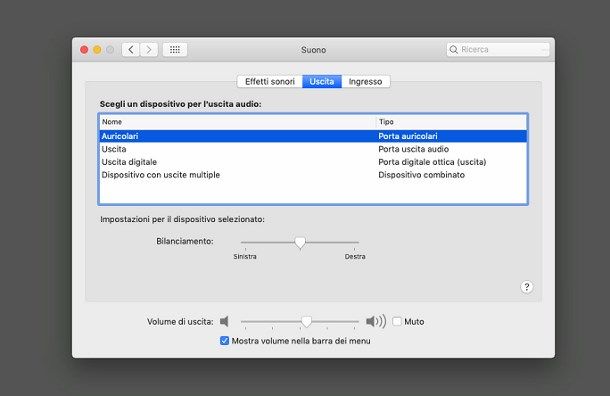
Task: Minimize the window with the yellow button
Action: 97,50
